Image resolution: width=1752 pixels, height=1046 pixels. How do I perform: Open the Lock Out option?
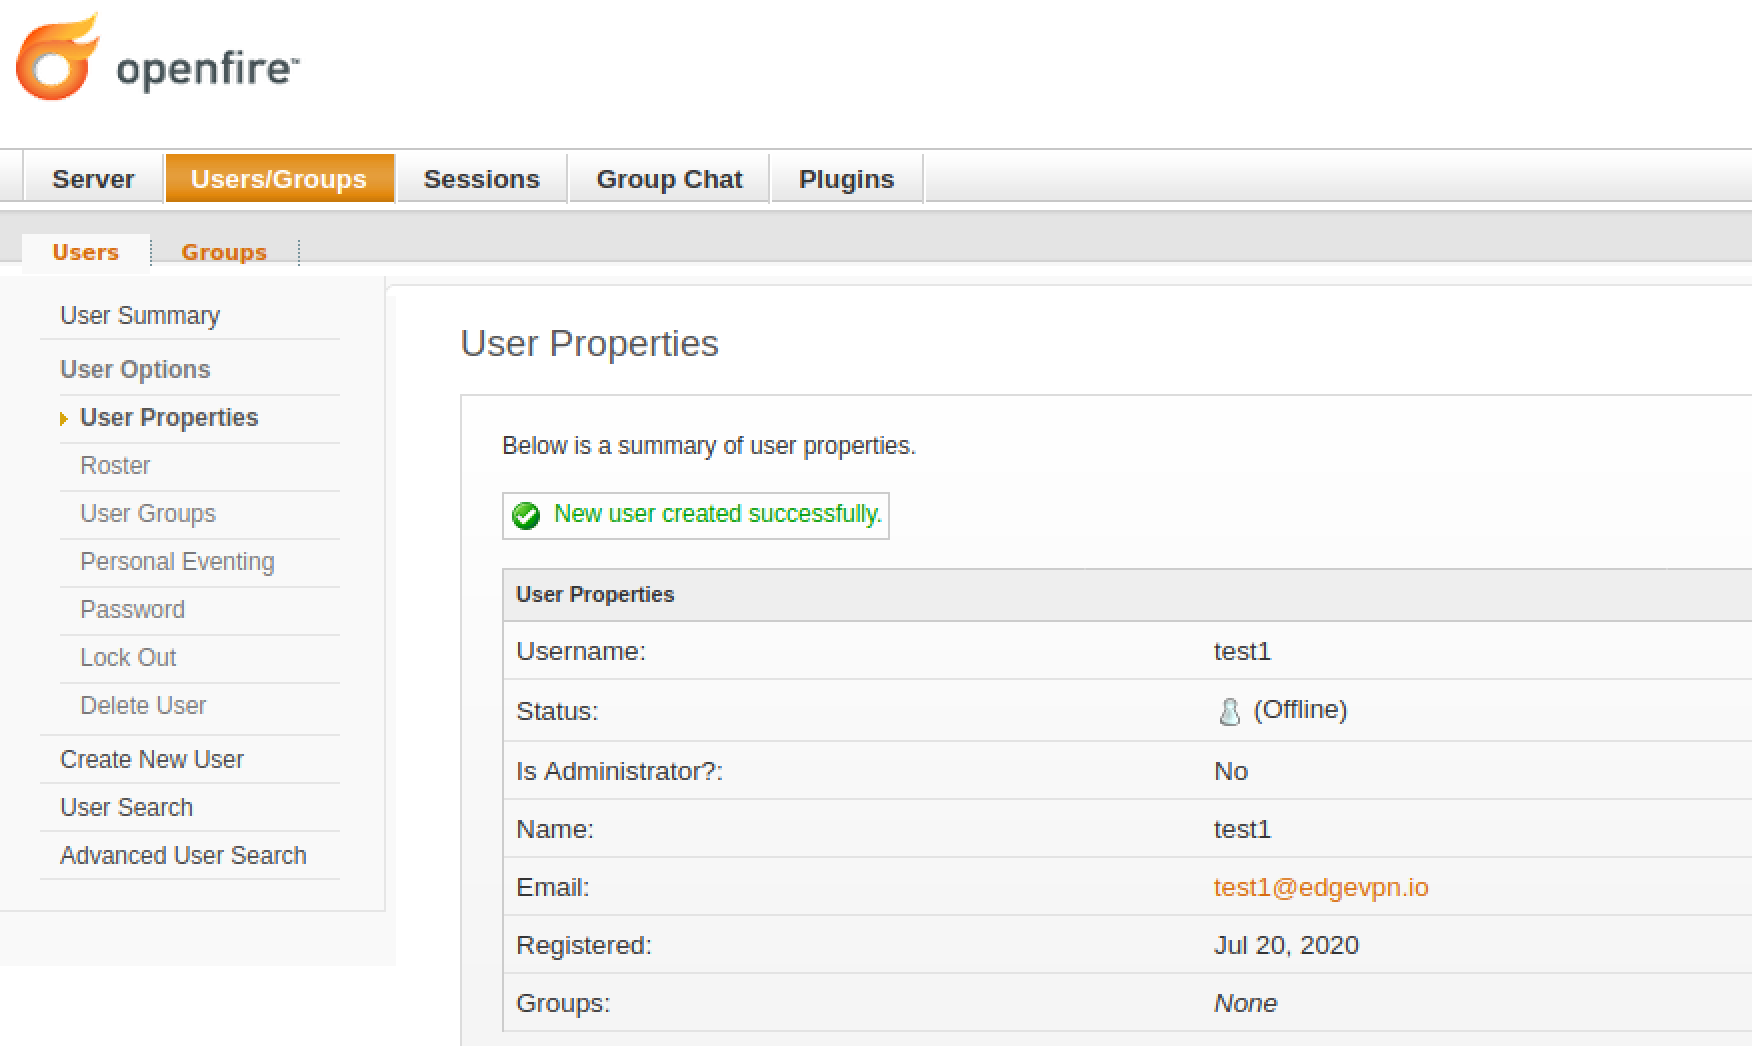[x=128, y=657]
